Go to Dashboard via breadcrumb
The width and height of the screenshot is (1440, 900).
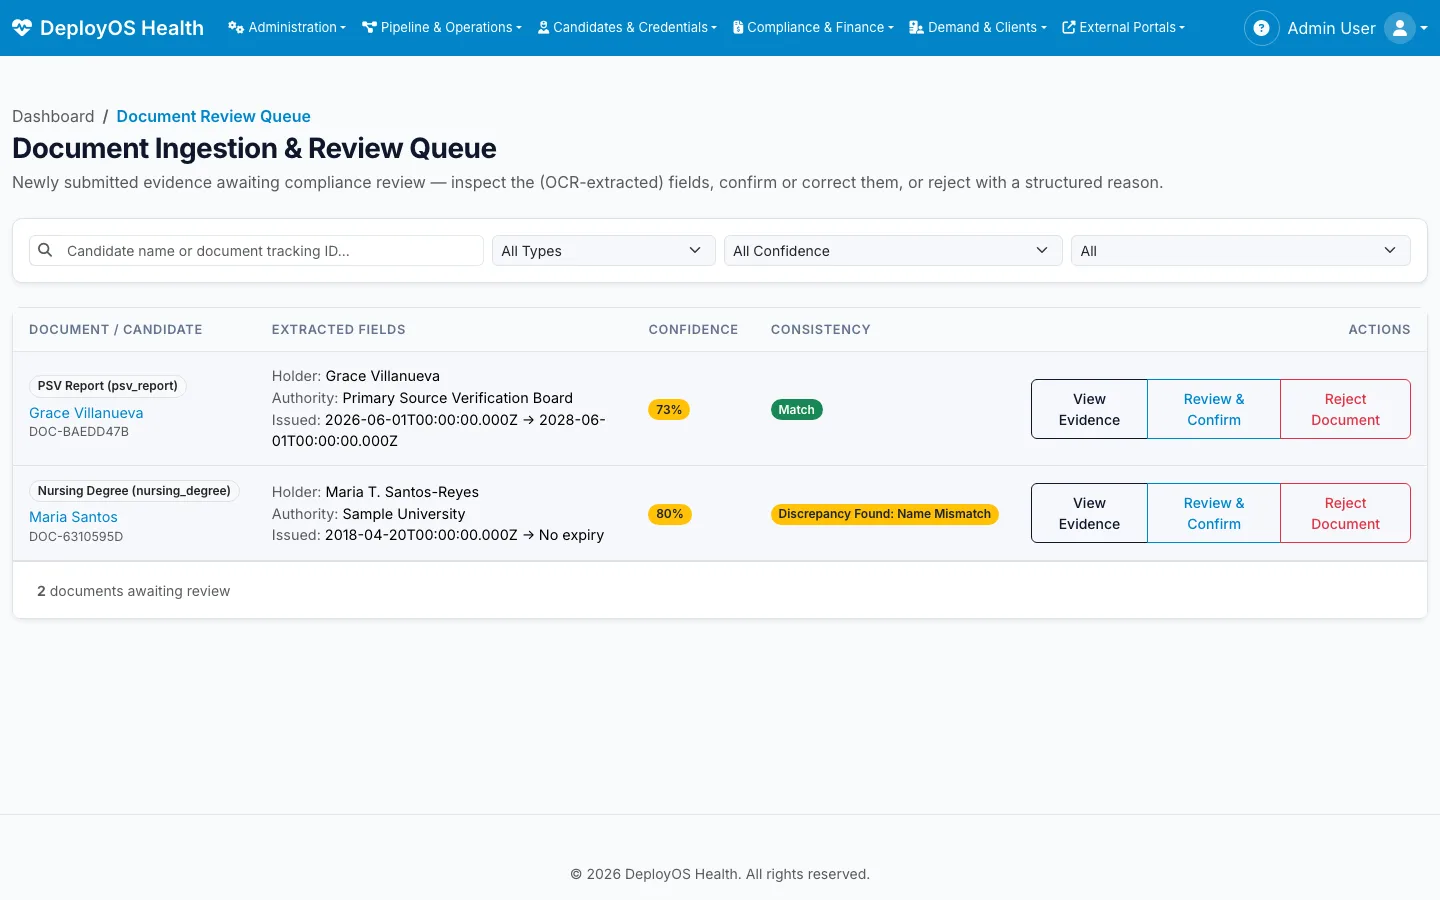point(53,116)
